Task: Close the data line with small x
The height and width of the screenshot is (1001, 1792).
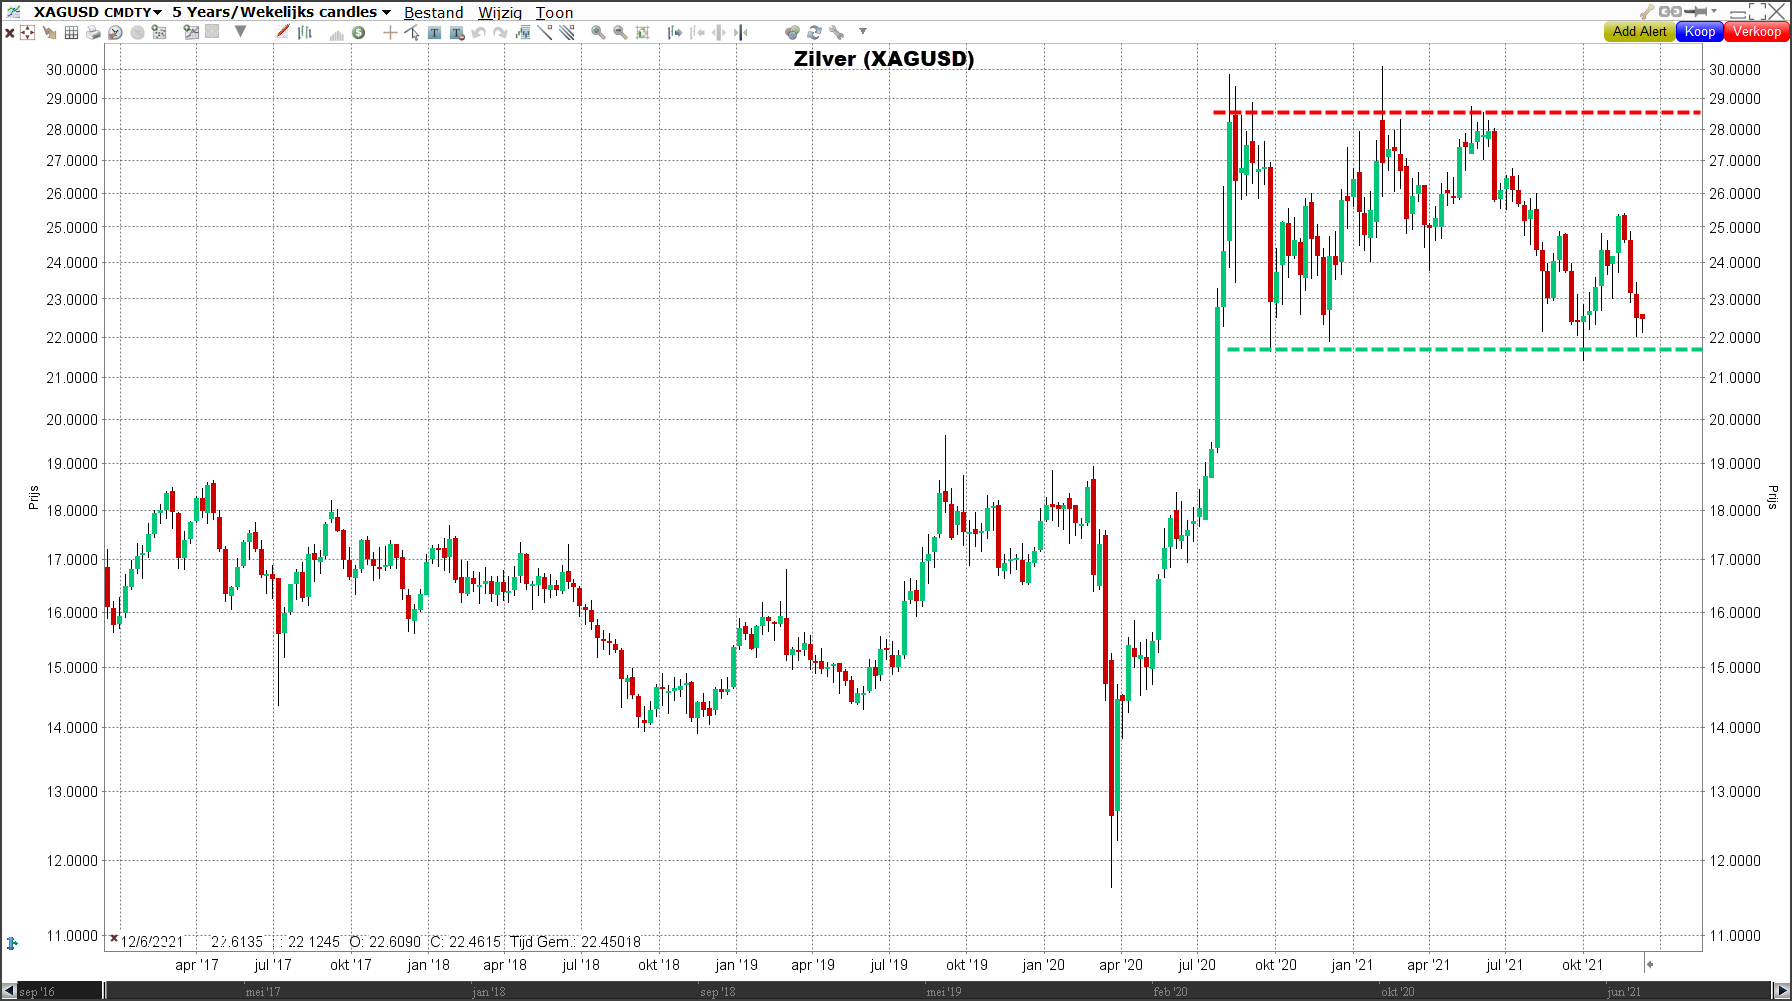Action: [x=114, y=939]
